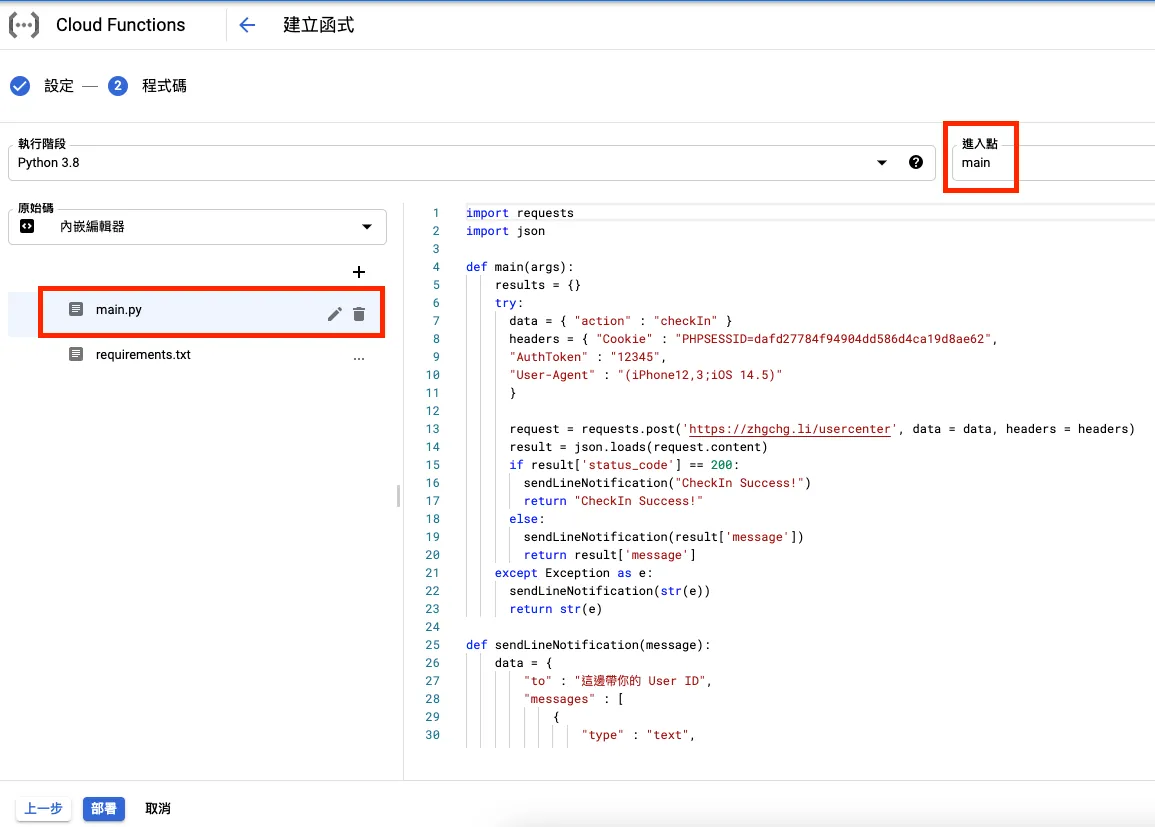
Task: Click the 進入點 entry point field
Action: tap(1050, 163)
